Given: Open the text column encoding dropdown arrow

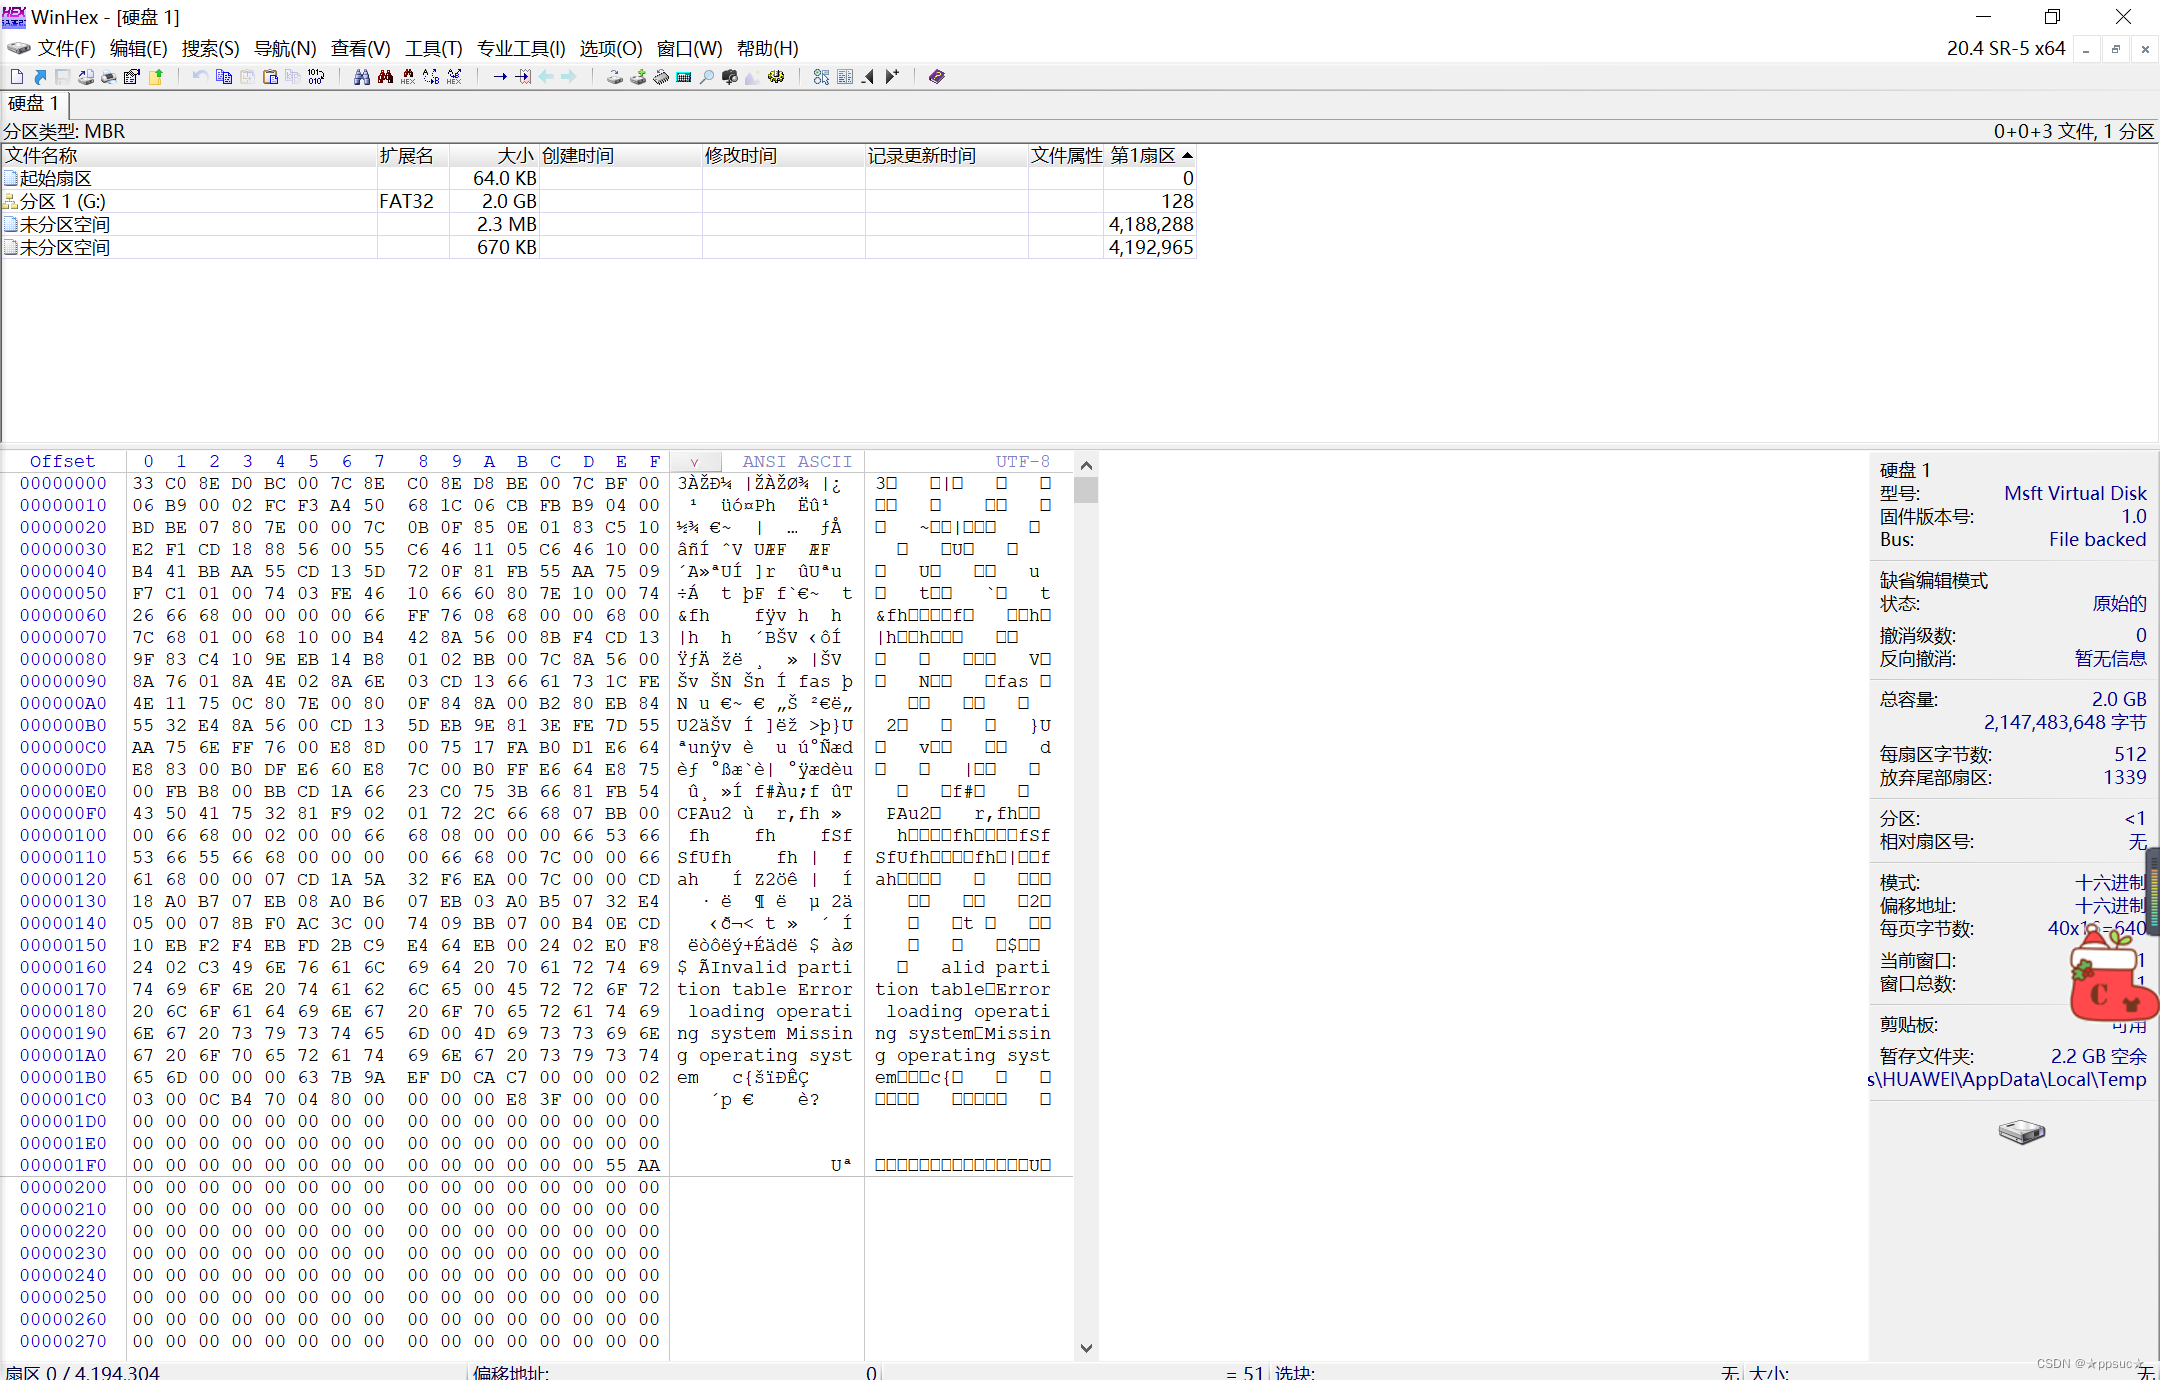Looking at the screenshot, I should click(694, 462).
